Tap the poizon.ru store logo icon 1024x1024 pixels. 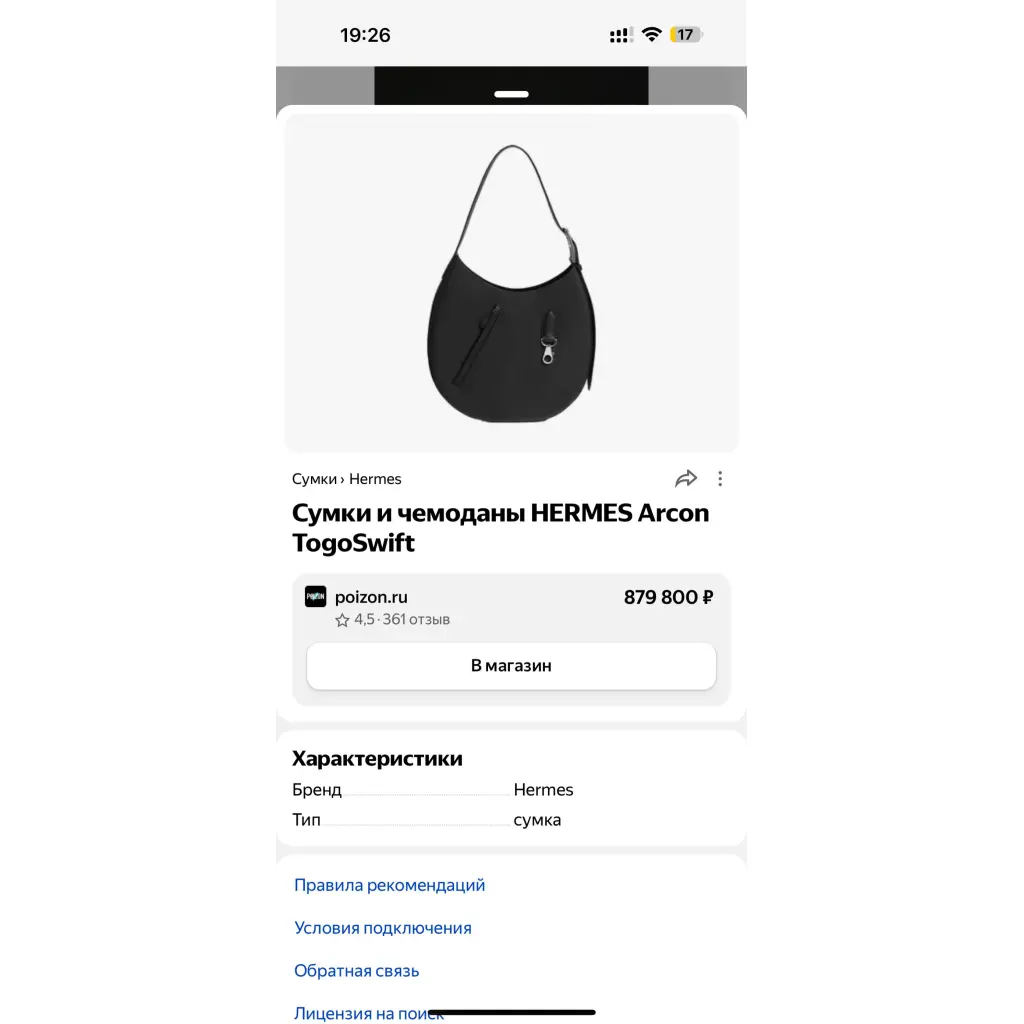315,596
